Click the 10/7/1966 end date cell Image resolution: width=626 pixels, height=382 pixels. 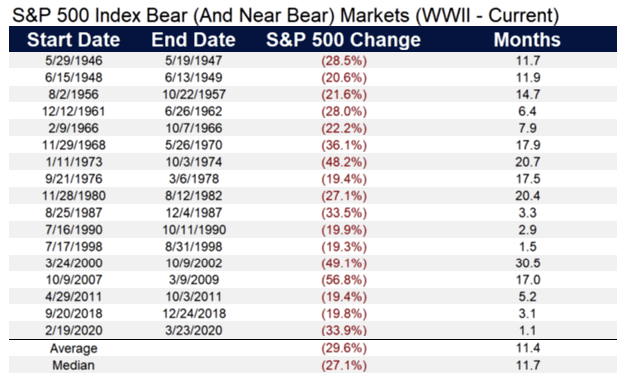point(194,128)
